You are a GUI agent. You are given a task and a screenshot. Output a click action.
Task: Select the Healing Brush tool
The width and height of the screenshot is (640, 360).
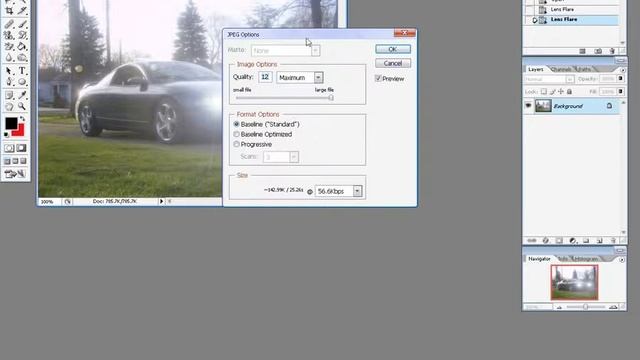(x=9, y=24)
